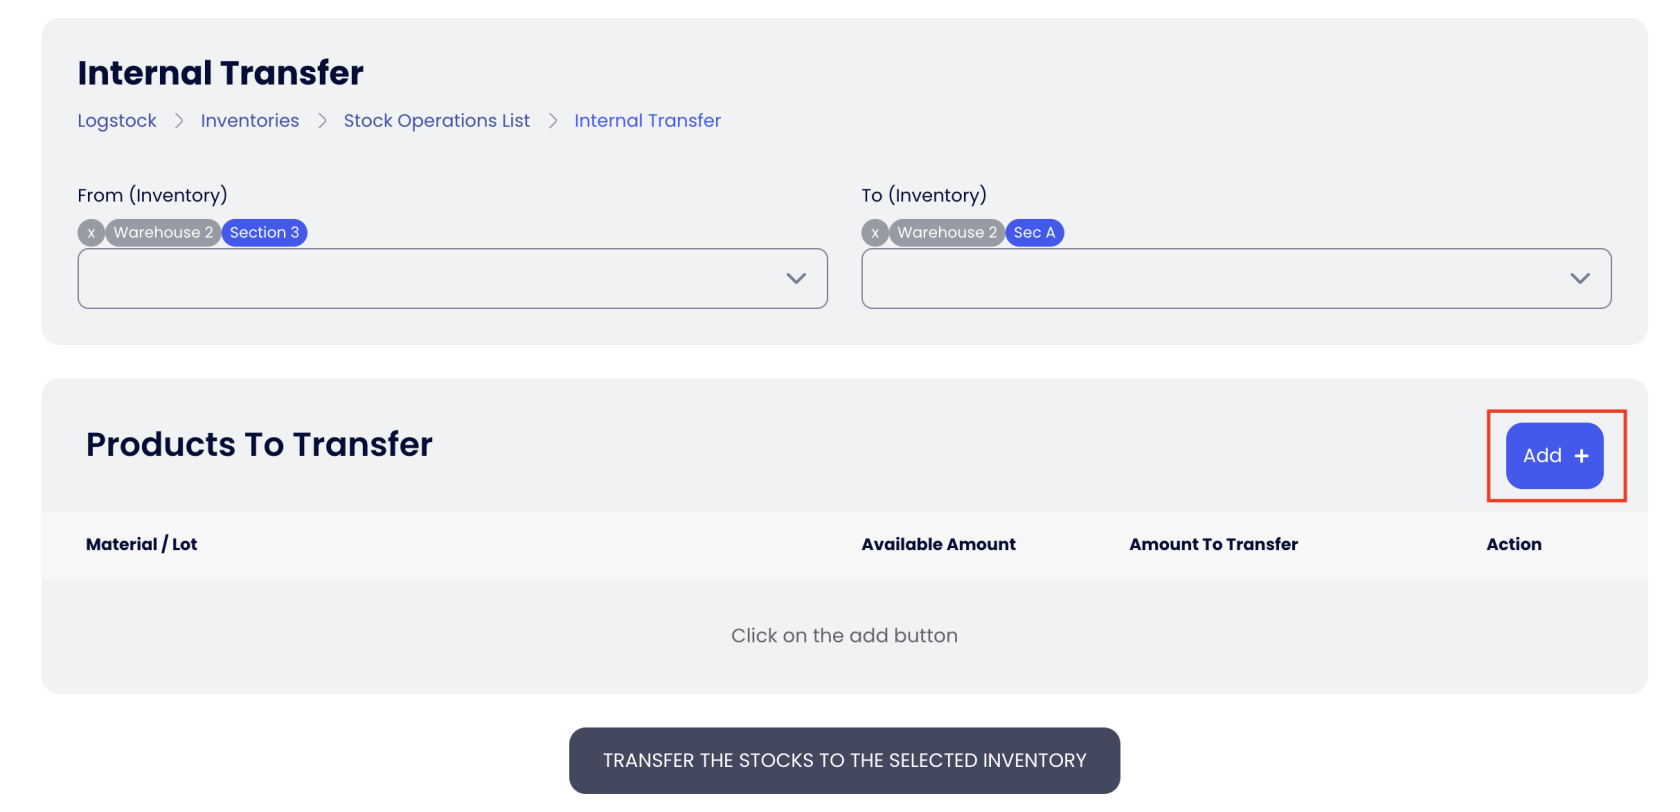
Task: Expand the To (Inventory) dropdown chevron
Action: [1580, 279]
